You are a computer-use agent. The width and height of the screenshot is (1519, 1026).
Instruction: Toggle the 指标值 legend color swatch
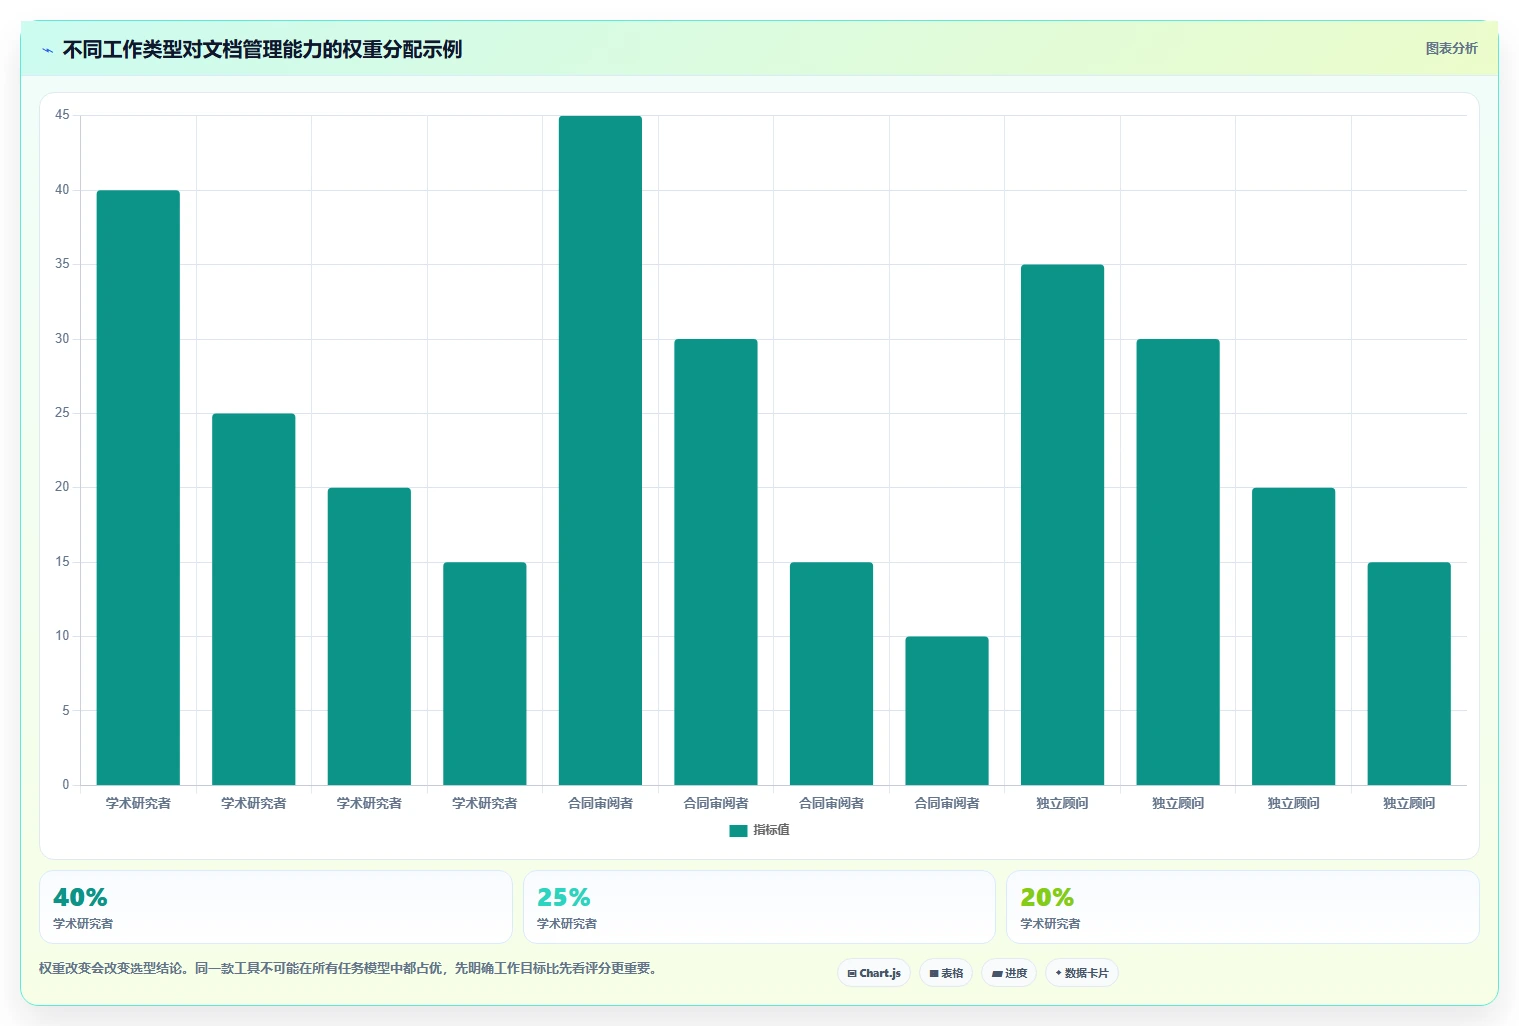[738, 830]
